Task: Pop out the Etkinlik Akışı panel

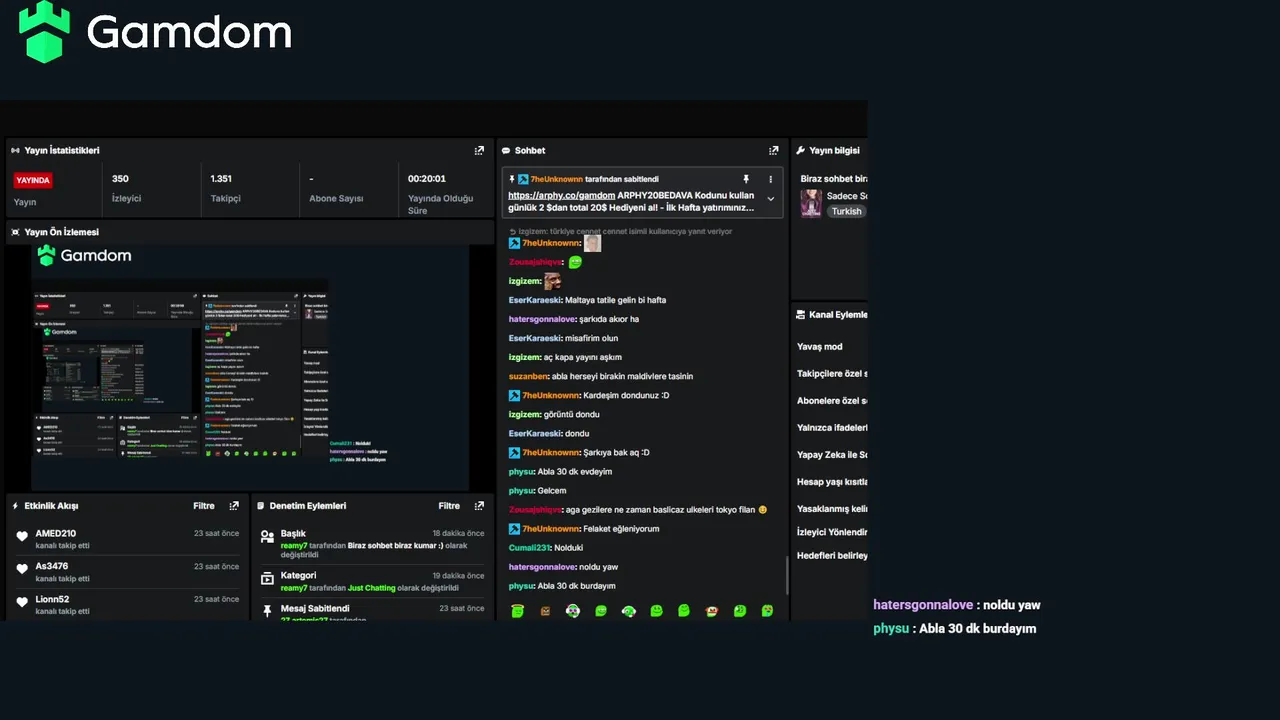Action: pyautogui.click(x=234, y=506)
